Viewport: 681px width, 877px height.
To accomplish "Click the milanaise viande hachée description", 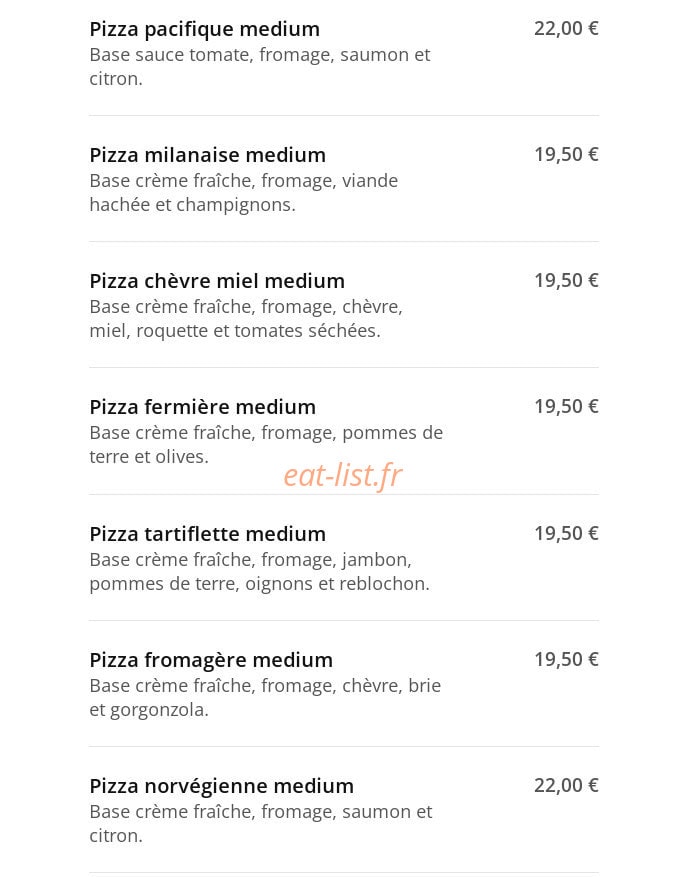I will pos(244,193).
